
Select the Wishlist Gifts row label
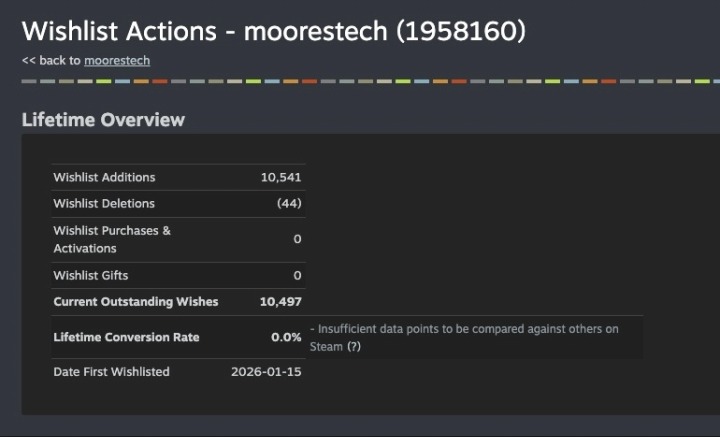(91, 275)
